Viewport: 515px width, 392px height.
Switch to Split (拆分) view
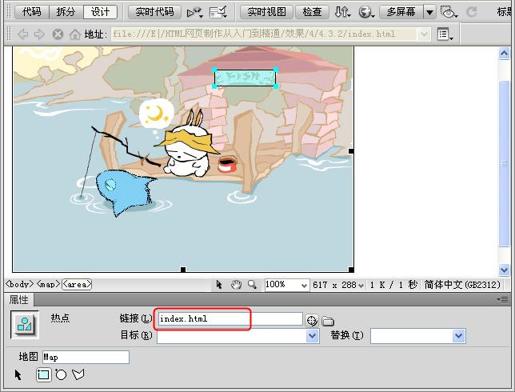66,12
